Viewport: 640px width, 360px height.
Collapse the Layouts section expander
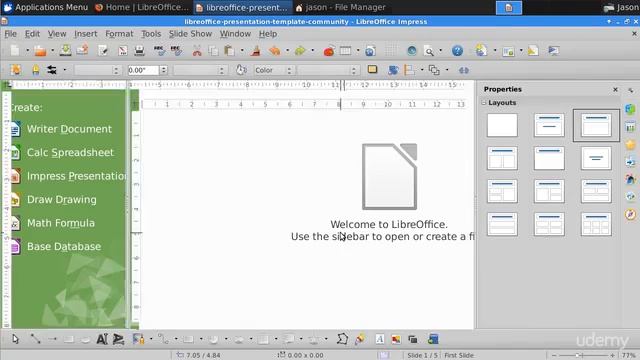coord(484,103)
